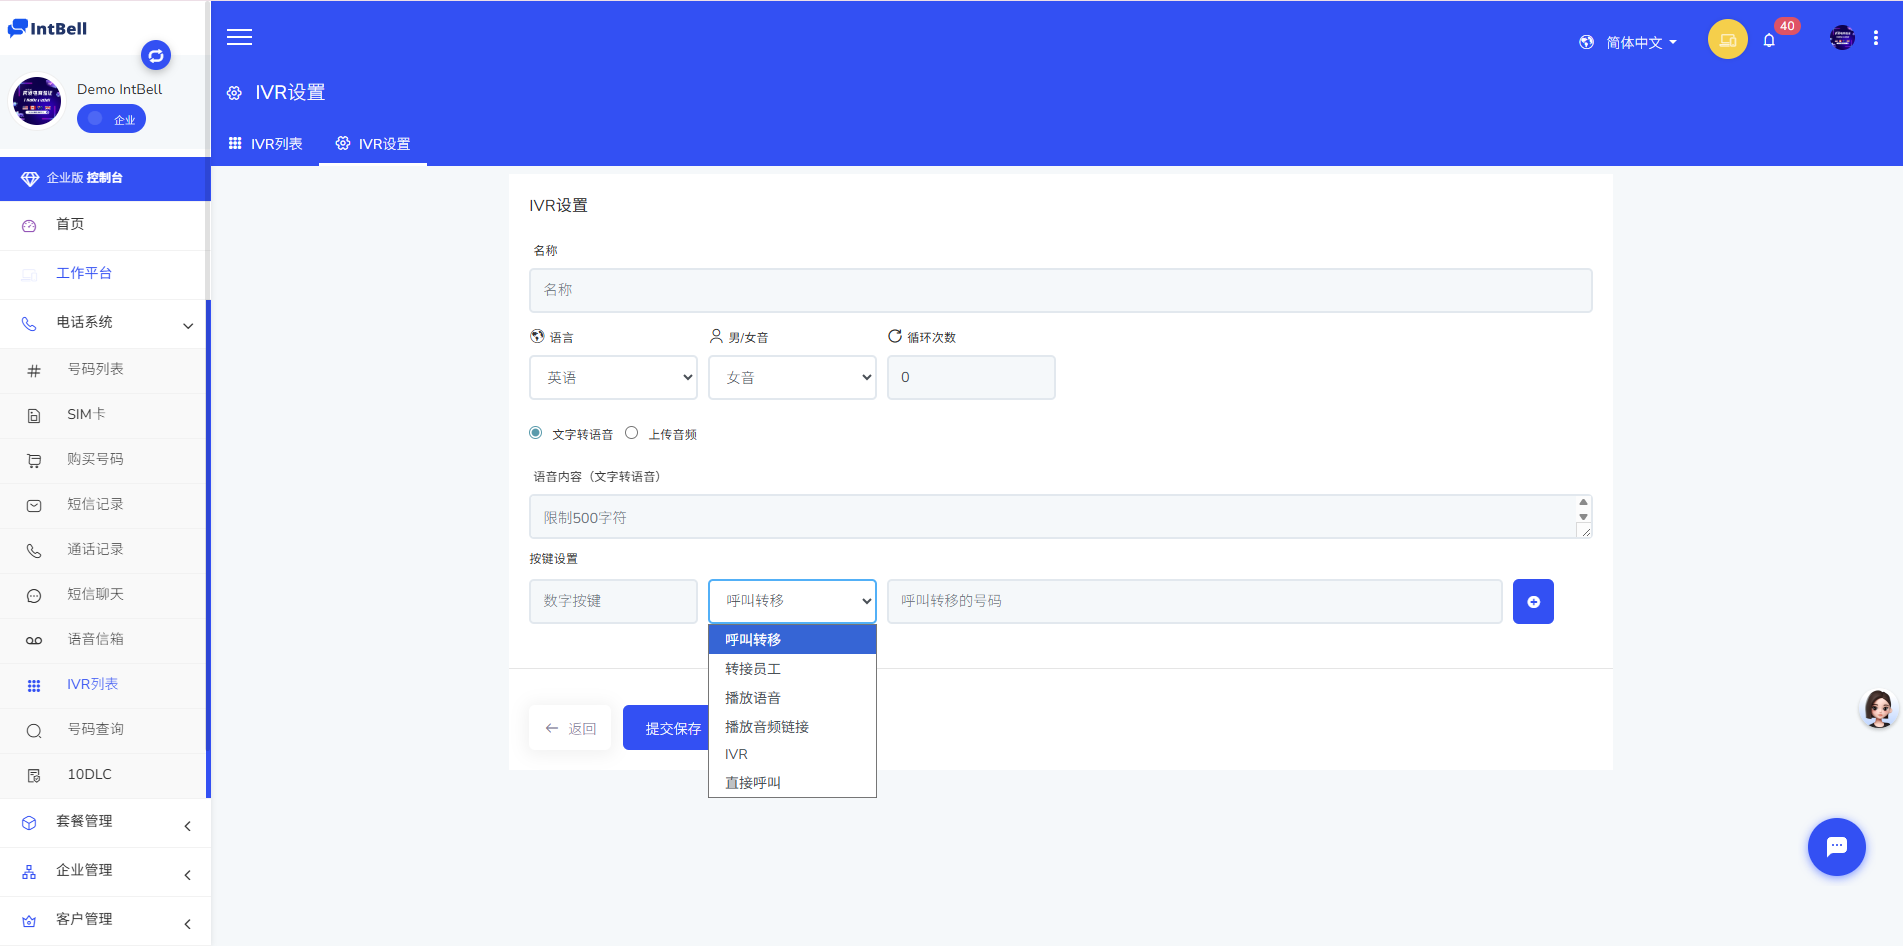Screen dimensions: 1903x946
Task: Switch to the IVR列表 tab
Action: (x=266, y=144)
